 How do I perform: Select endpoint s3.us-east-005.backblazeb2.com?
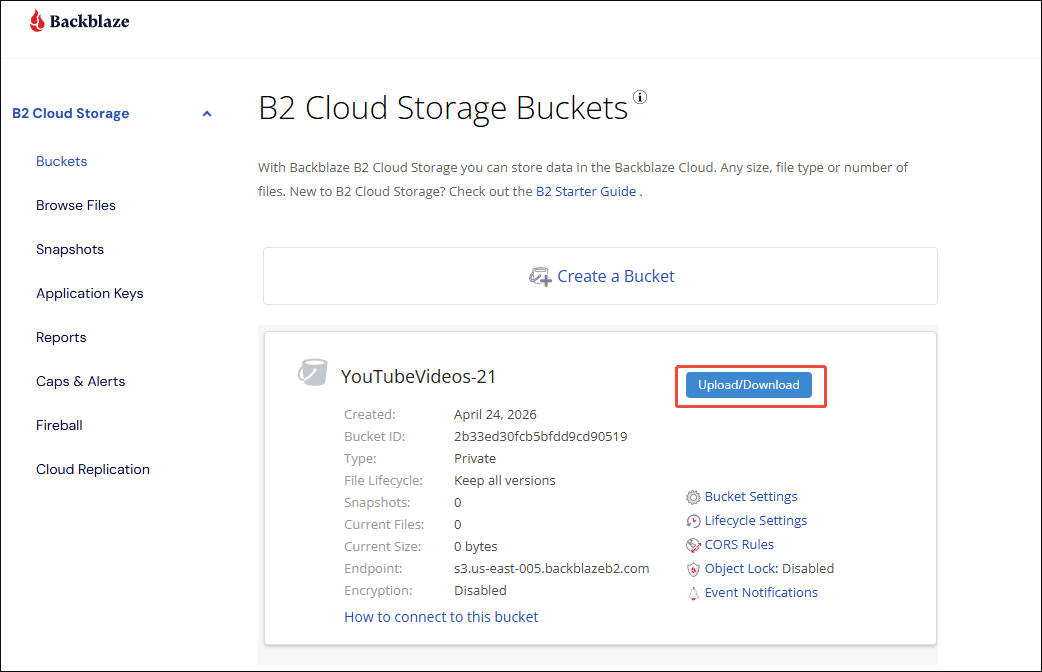coord(552,569)
